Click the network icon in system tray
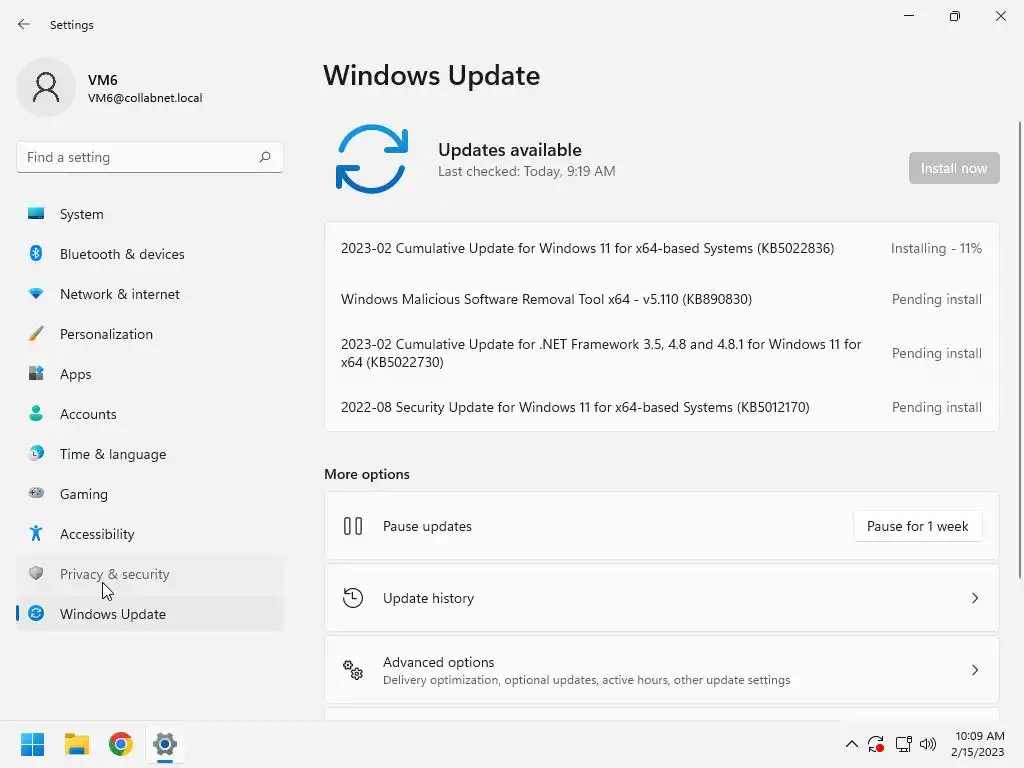The width and height of the screenshot is (1024, 768). (903, 744)
